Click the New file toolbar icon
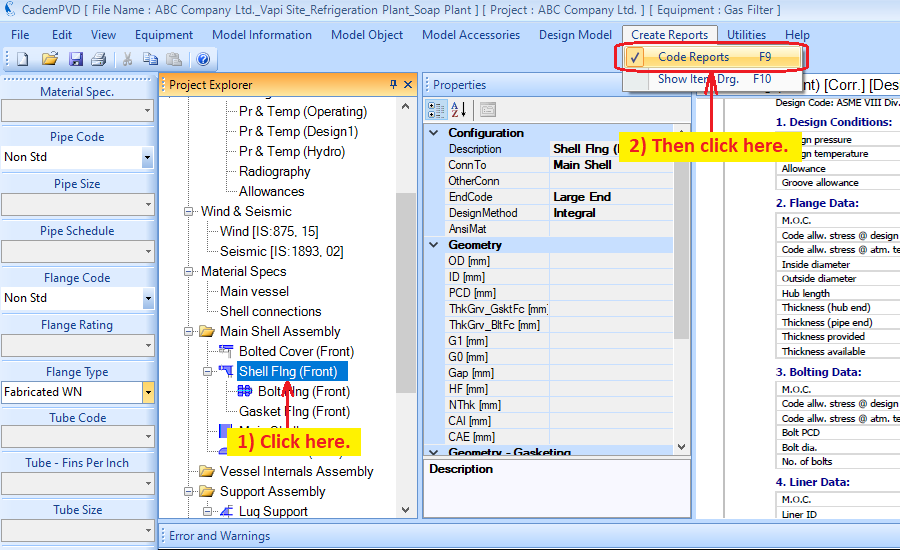This screenshot has width=900, height=550. coord(22,60)
